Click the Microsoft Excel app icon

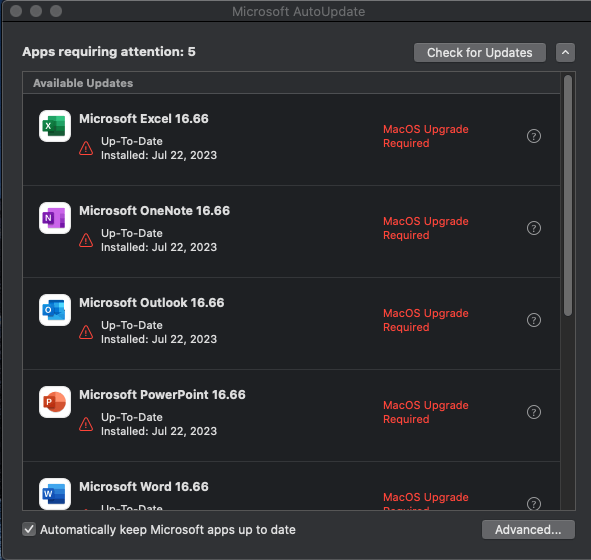(55, 126)
